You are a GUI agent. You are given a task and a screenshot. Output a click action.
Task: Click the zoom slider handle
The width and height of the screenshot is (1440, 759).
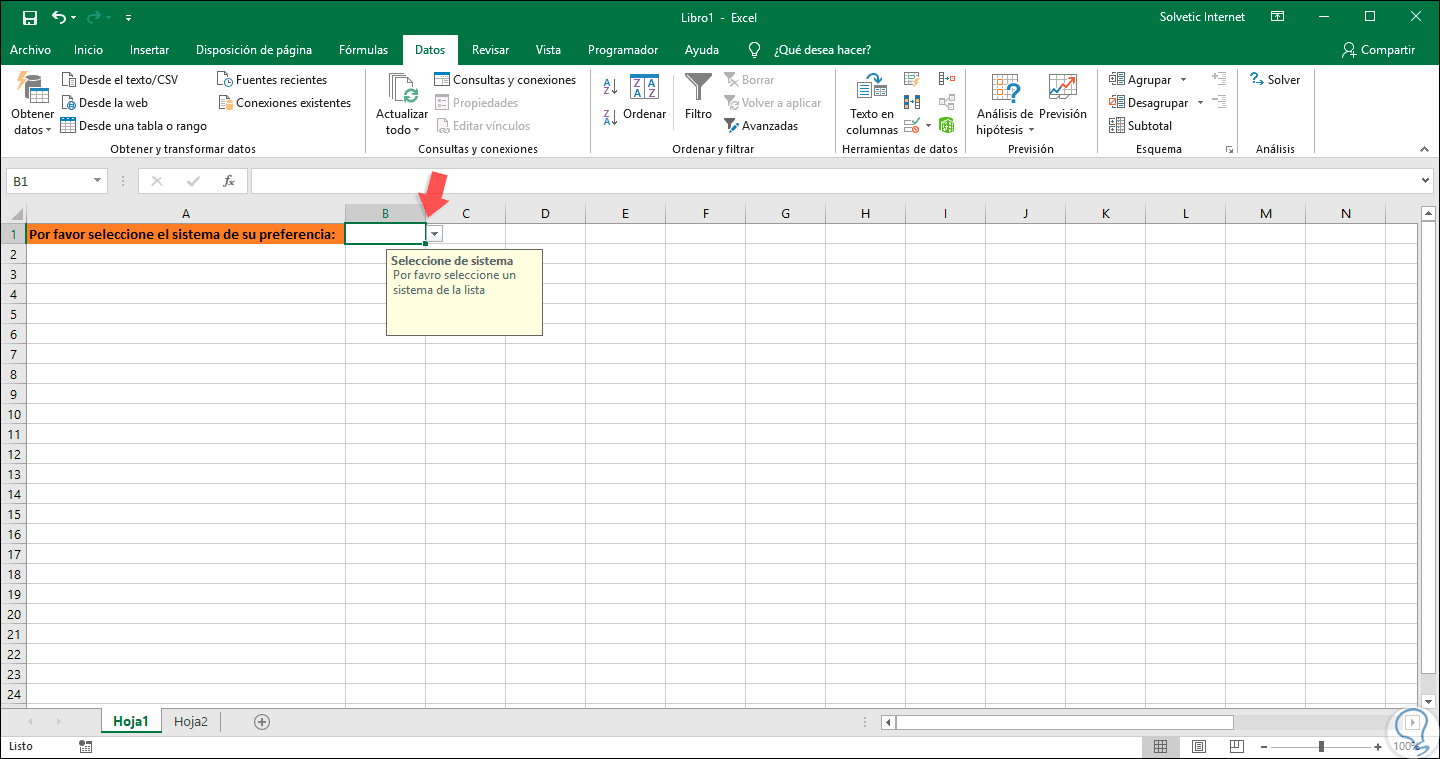(1322, 746)
